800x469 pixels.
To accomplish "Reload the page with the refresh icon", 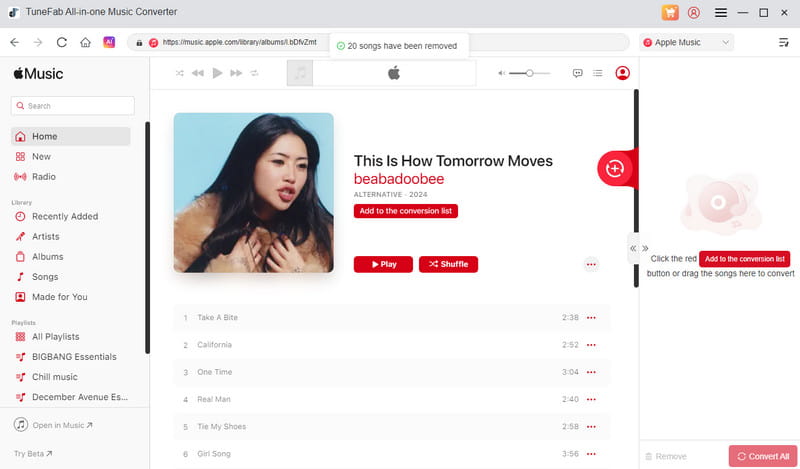I will 62,42.
